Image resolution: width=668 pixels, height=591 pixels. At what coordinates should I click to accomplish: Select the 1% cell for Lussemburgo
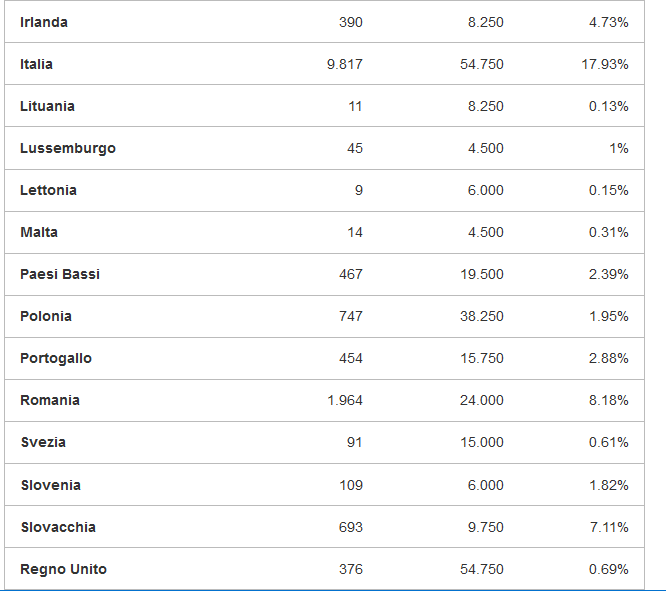point(619,148)
